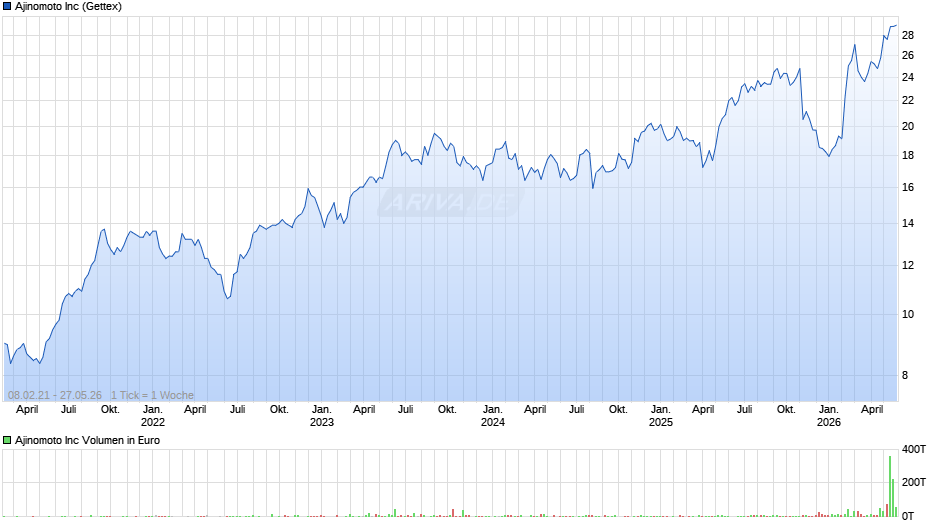The width and height of the screenshot is (940, 526).
Task: Click the price axis label 12
Action: pyautogui.click(x=908, y=265)
